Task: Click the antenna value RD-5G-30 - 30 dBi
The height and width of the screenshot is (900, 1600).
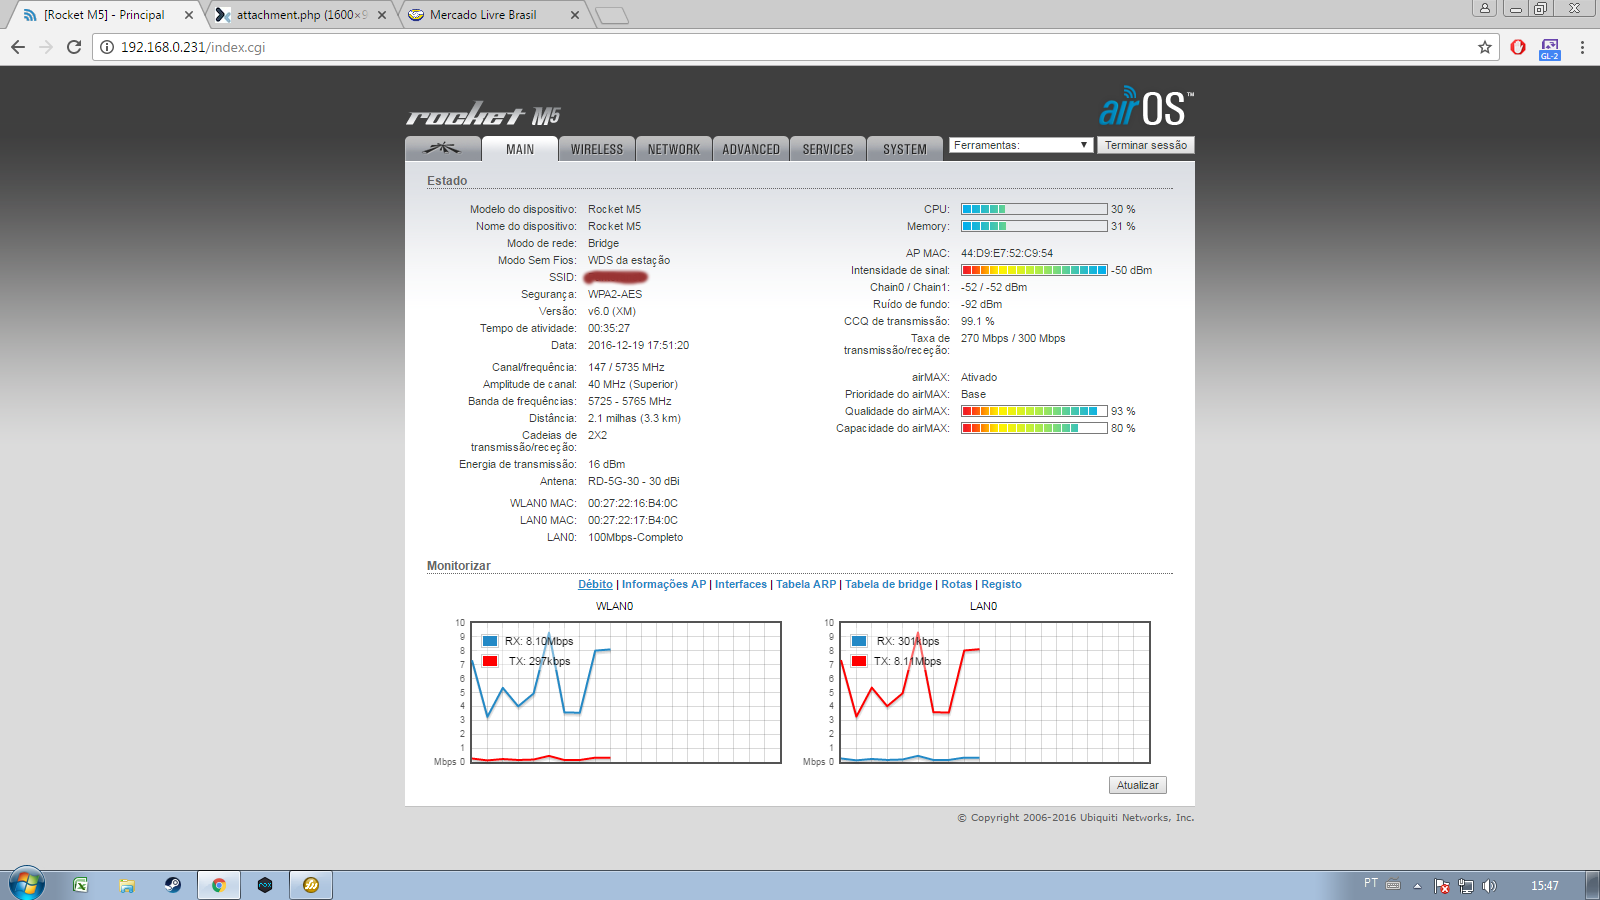Action: coord(634,481)
